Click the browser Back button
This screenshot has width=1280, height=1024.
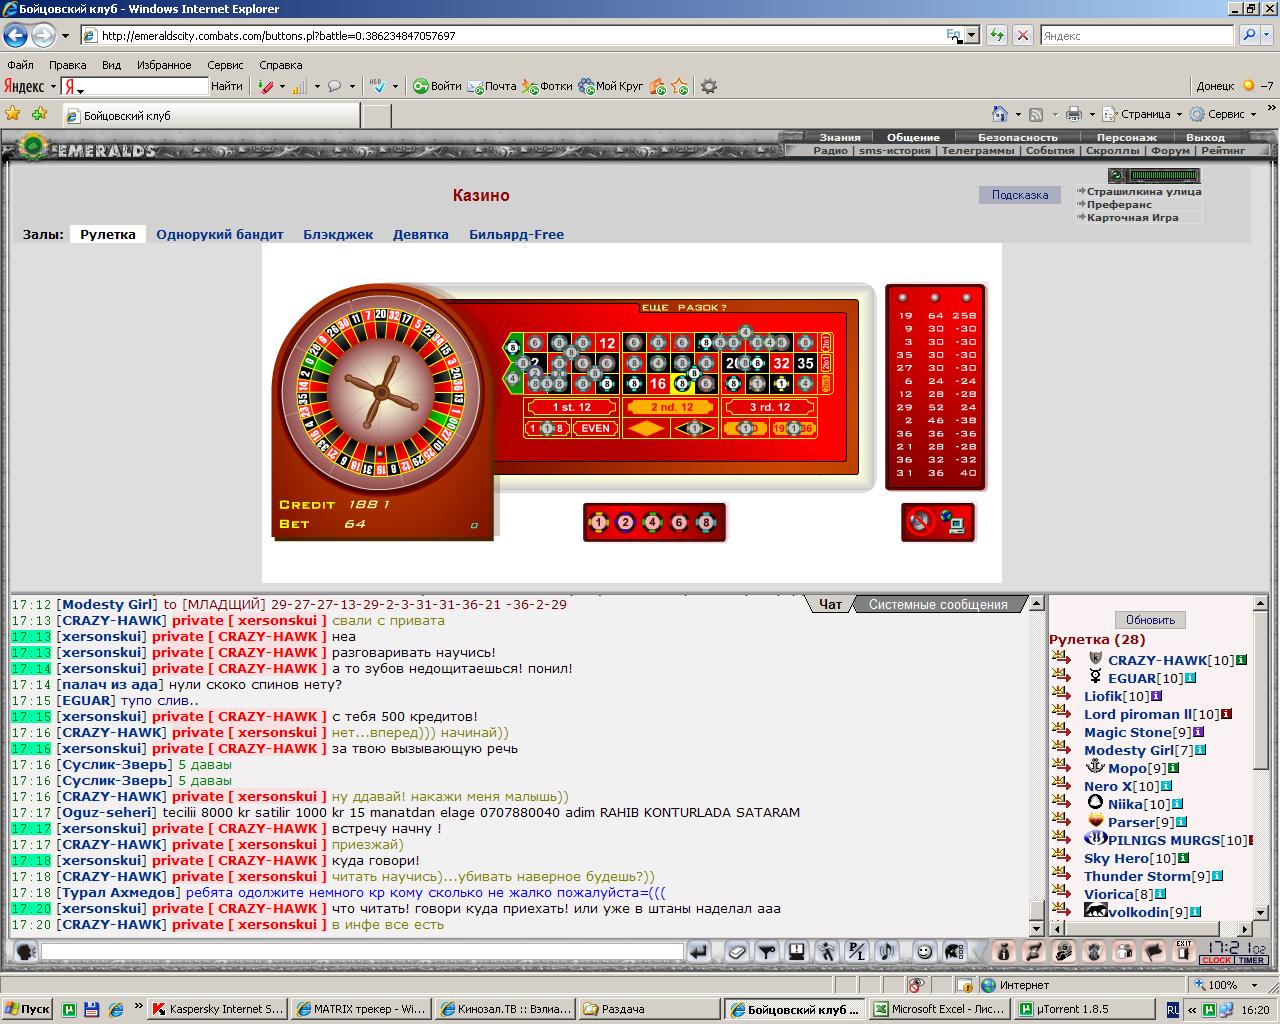tap(15, 35)
